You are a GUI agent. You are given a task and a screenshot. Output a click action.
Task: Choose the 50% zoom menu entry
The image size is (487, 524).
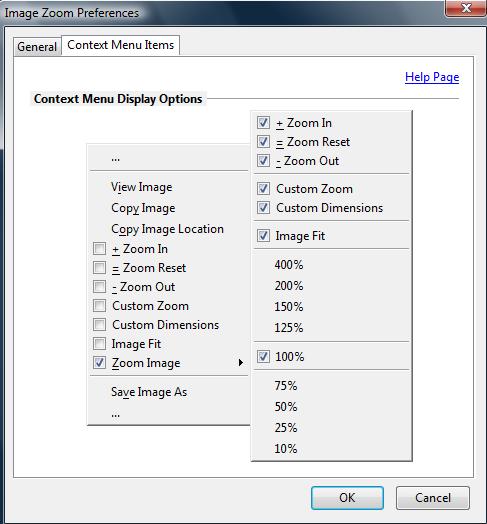click(x=286, y=407)
